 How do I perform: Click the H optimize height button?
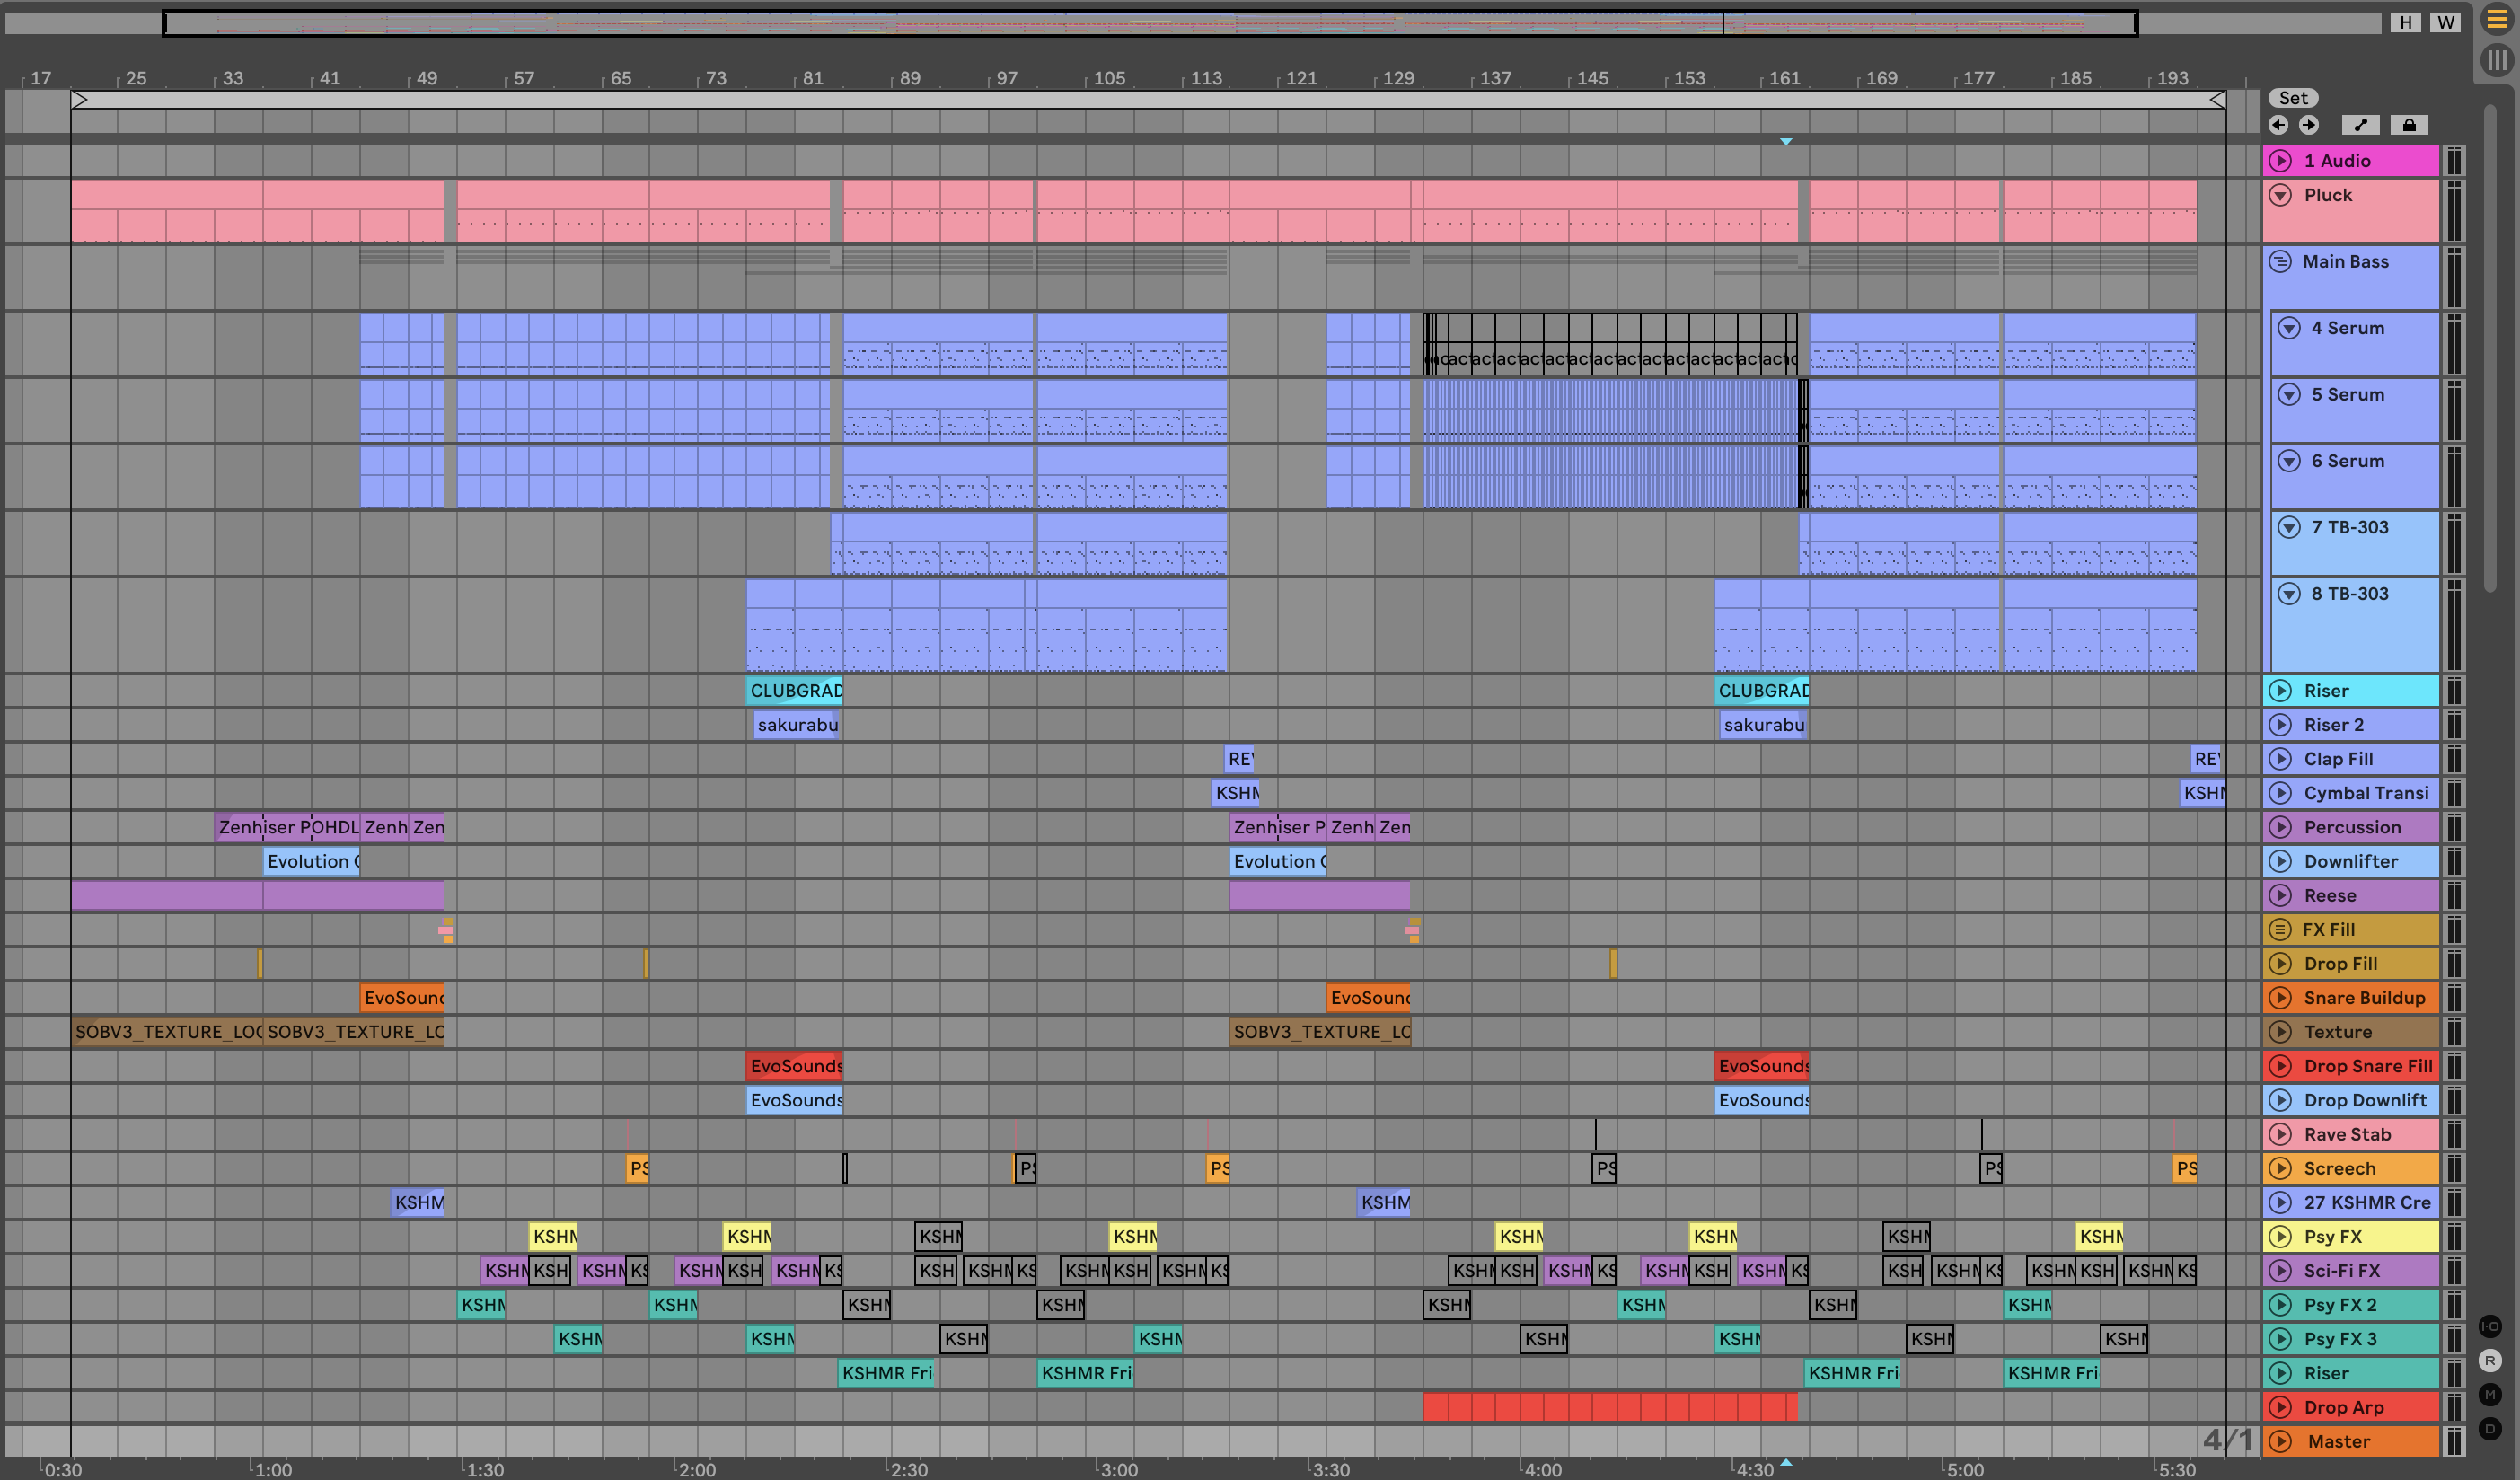(x=2405, y=22)
